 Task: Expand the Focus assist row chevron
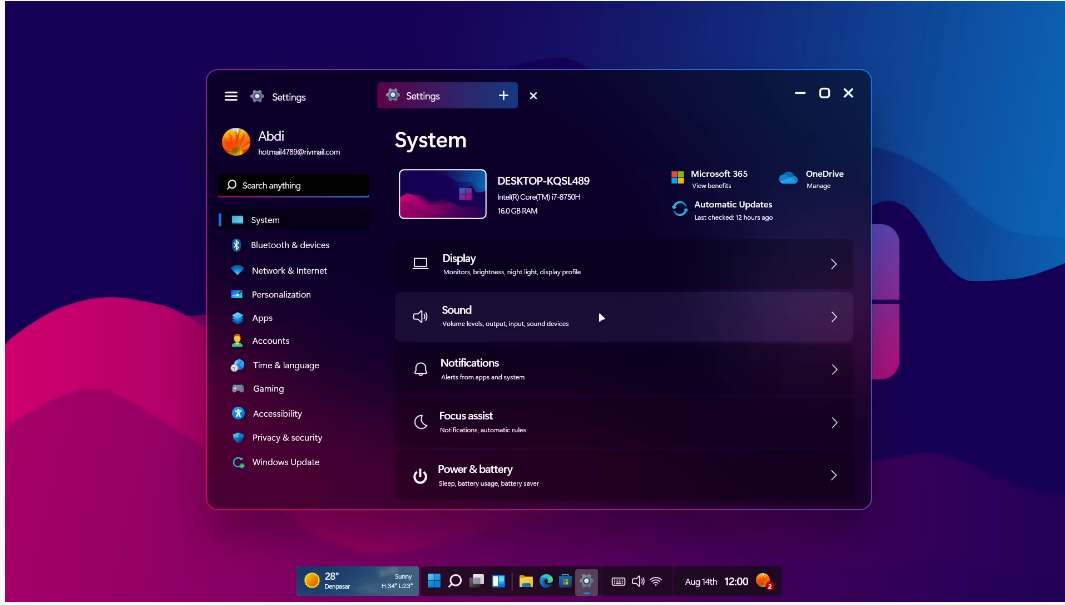tap(833, 422)
